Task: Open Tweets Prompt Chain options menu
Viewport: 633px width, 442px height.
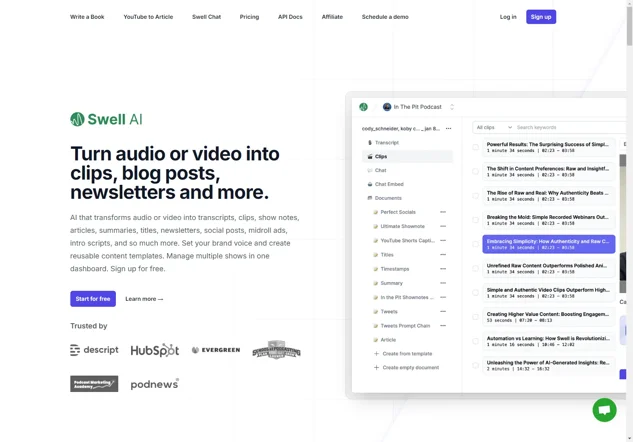Action: 443,326
